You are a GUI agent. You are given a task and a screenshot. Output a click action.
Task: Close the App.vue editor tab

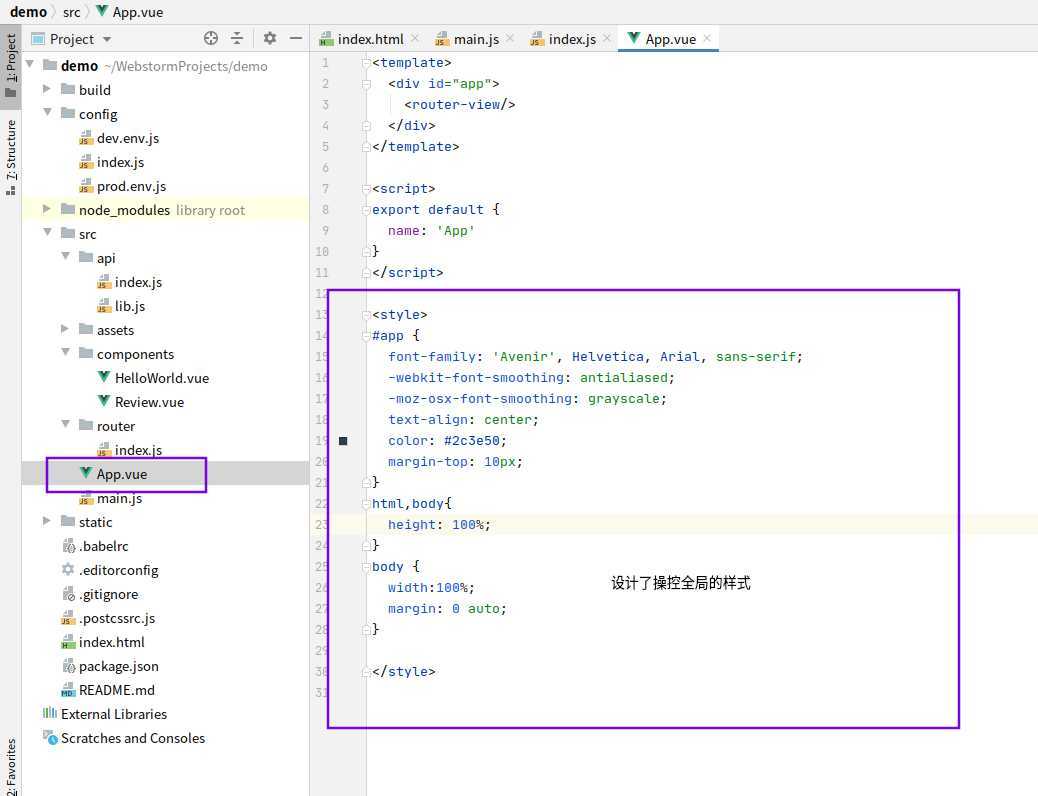coord(707,38)
